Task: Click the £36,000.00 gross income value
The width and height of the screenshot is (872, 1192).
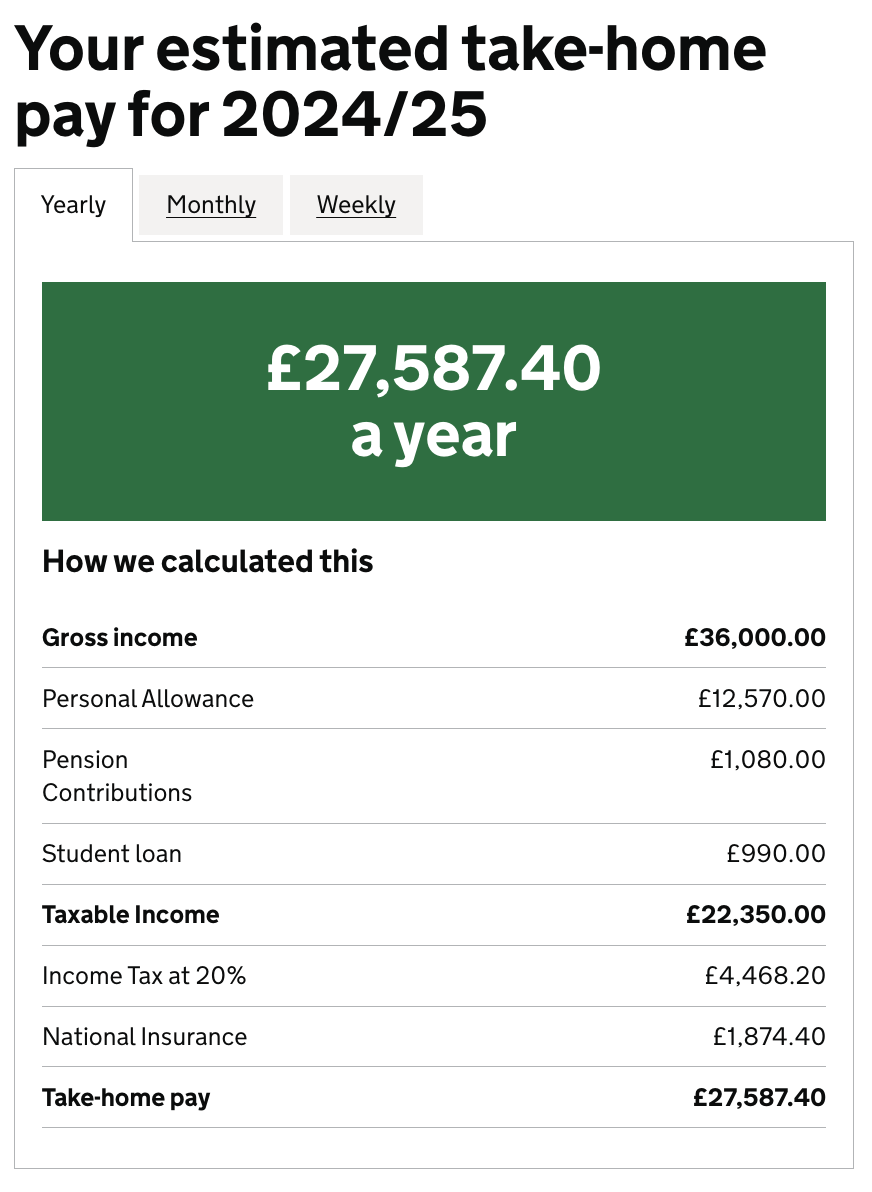Action: point(755,638)
